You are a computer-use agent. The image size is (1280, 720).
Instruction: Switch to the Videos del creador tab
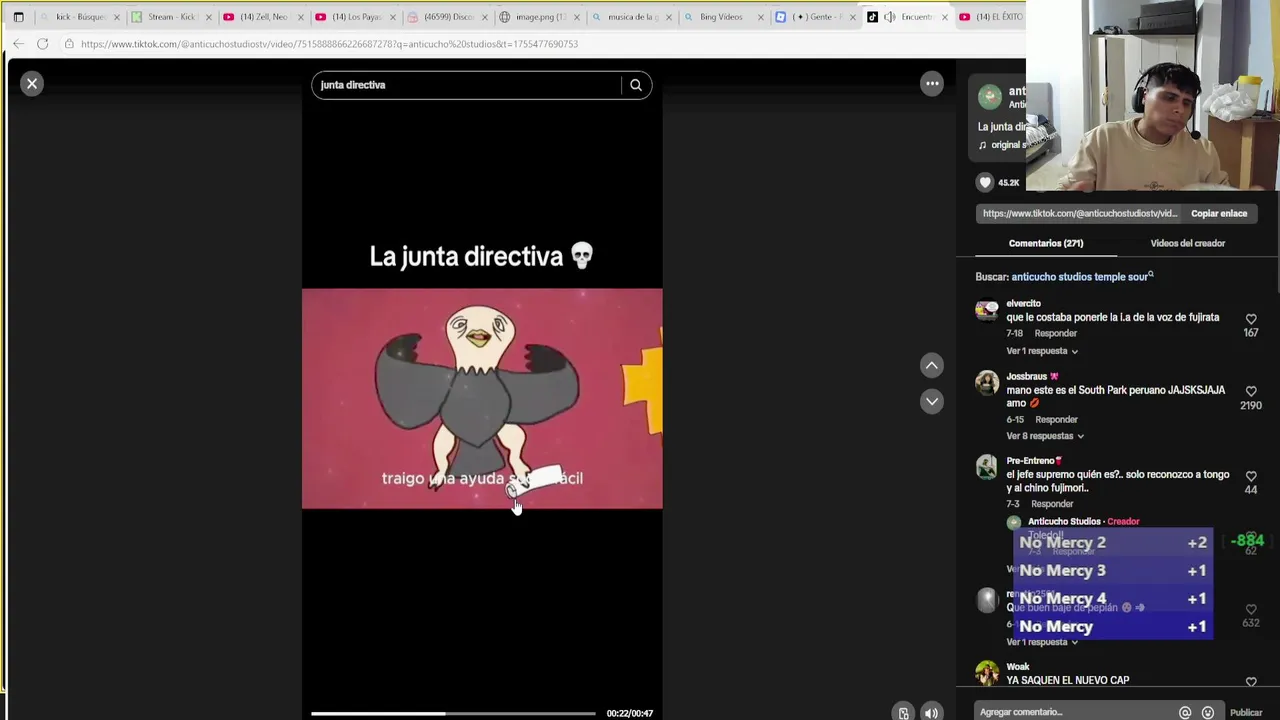pos(1187,243)
